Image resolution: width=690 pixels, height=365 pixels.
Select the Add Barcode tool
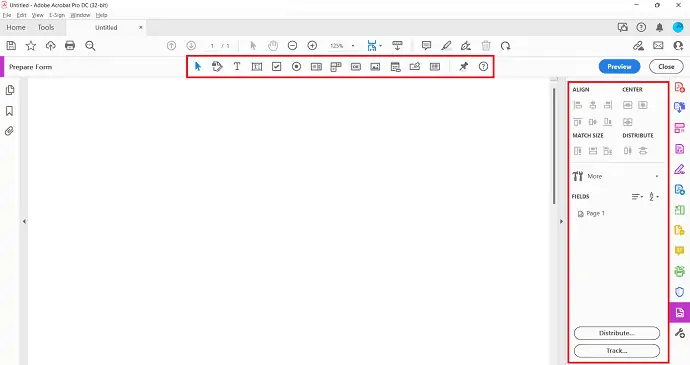(x=435, y=67)
